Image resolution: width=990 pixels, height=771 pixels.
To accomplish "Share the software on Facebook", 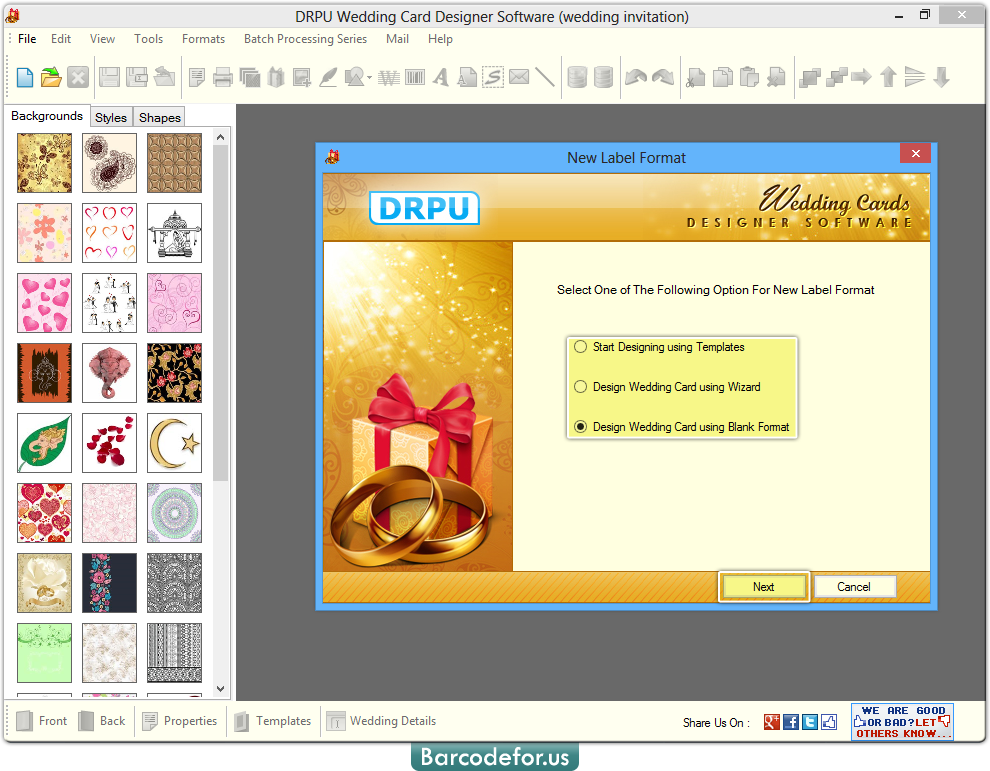I will pyautogui.click(x=791, y=722).
